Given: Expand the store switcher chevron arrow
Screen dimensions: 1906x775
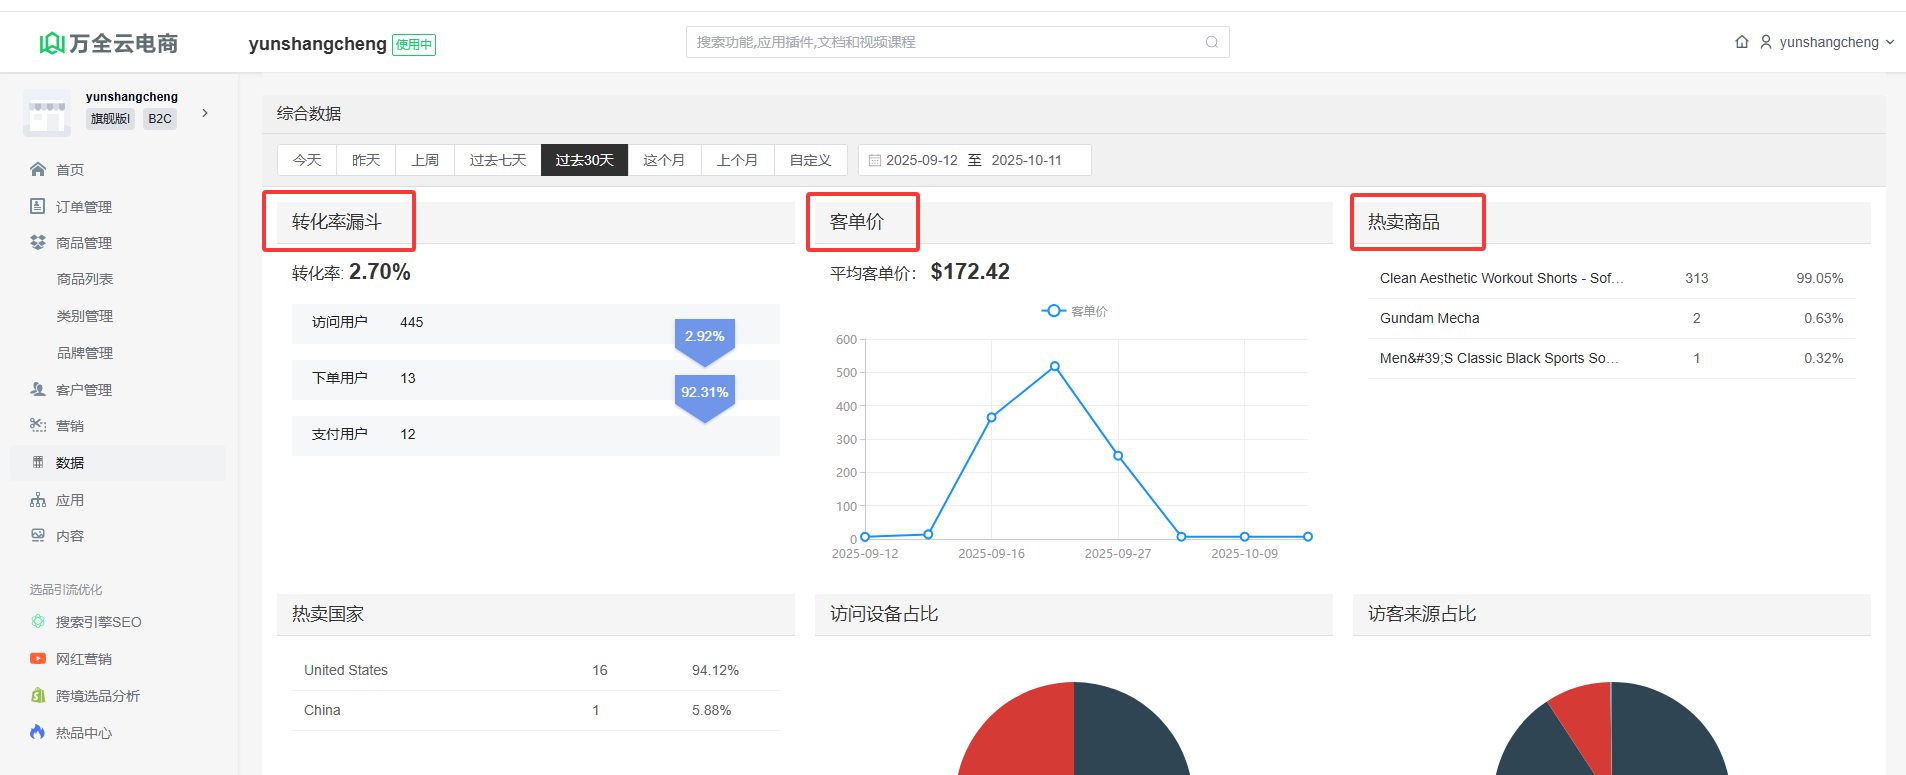Looking at the screenshot, I should coord(205,113).
